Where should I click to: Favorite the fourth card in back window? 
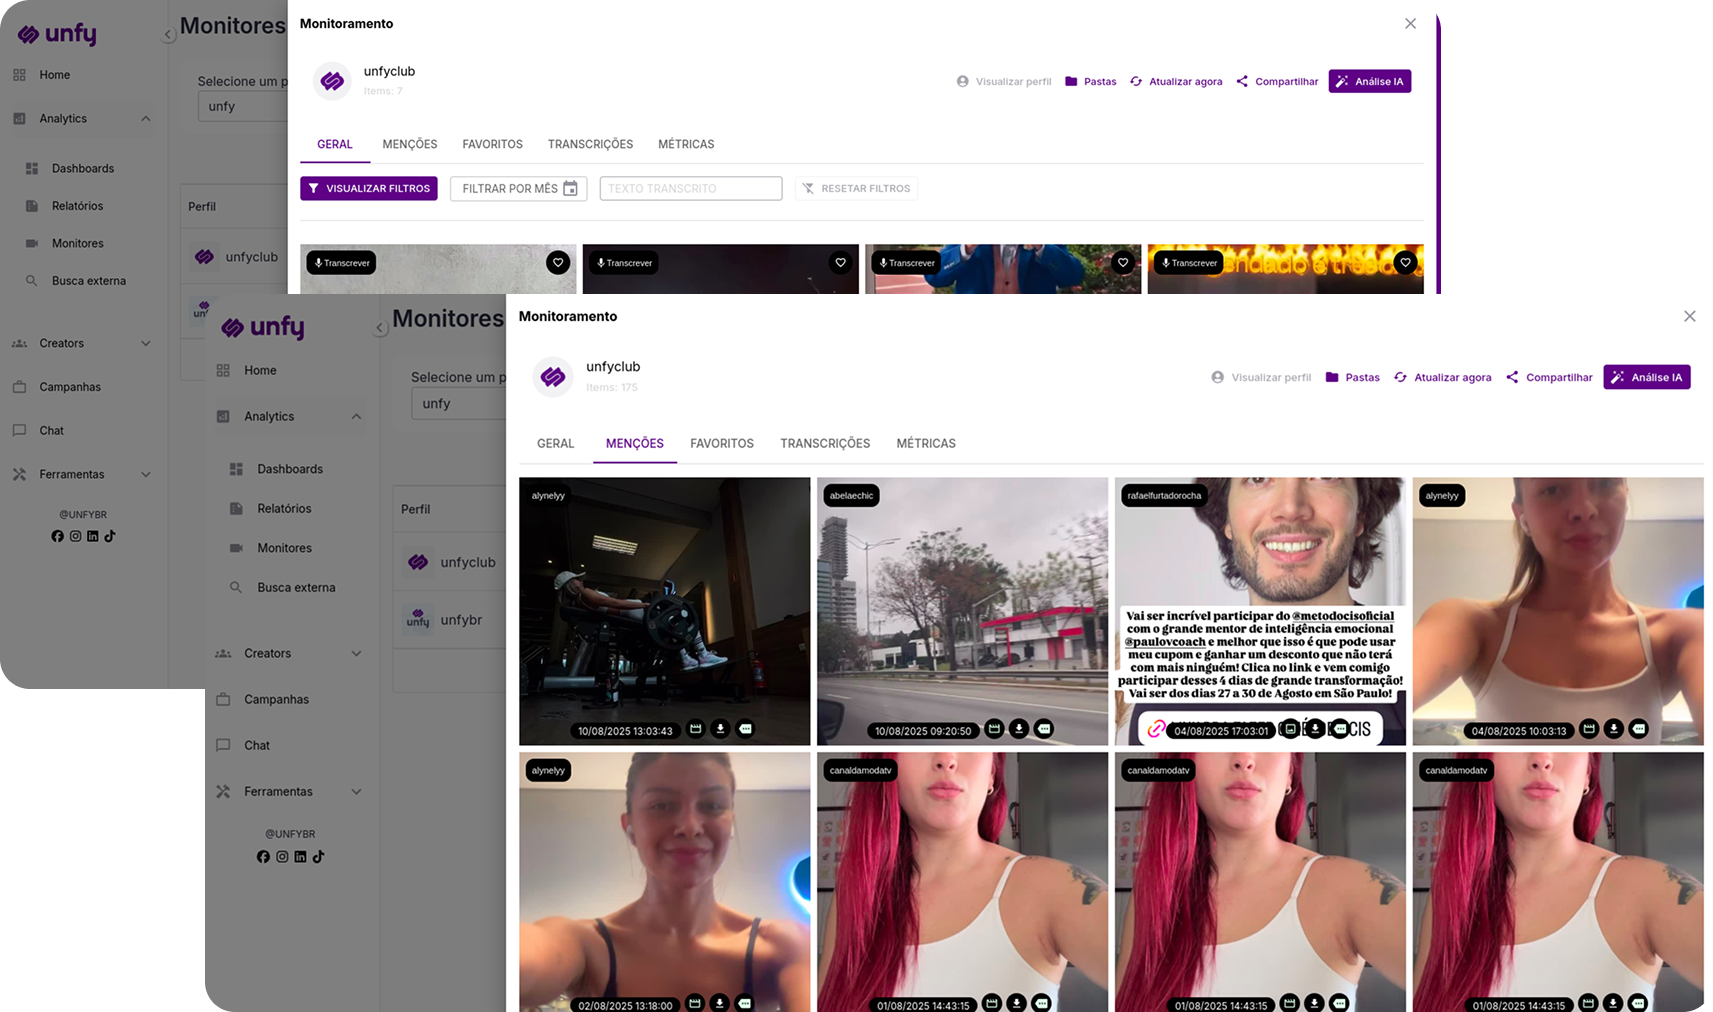pos(1405,263)
